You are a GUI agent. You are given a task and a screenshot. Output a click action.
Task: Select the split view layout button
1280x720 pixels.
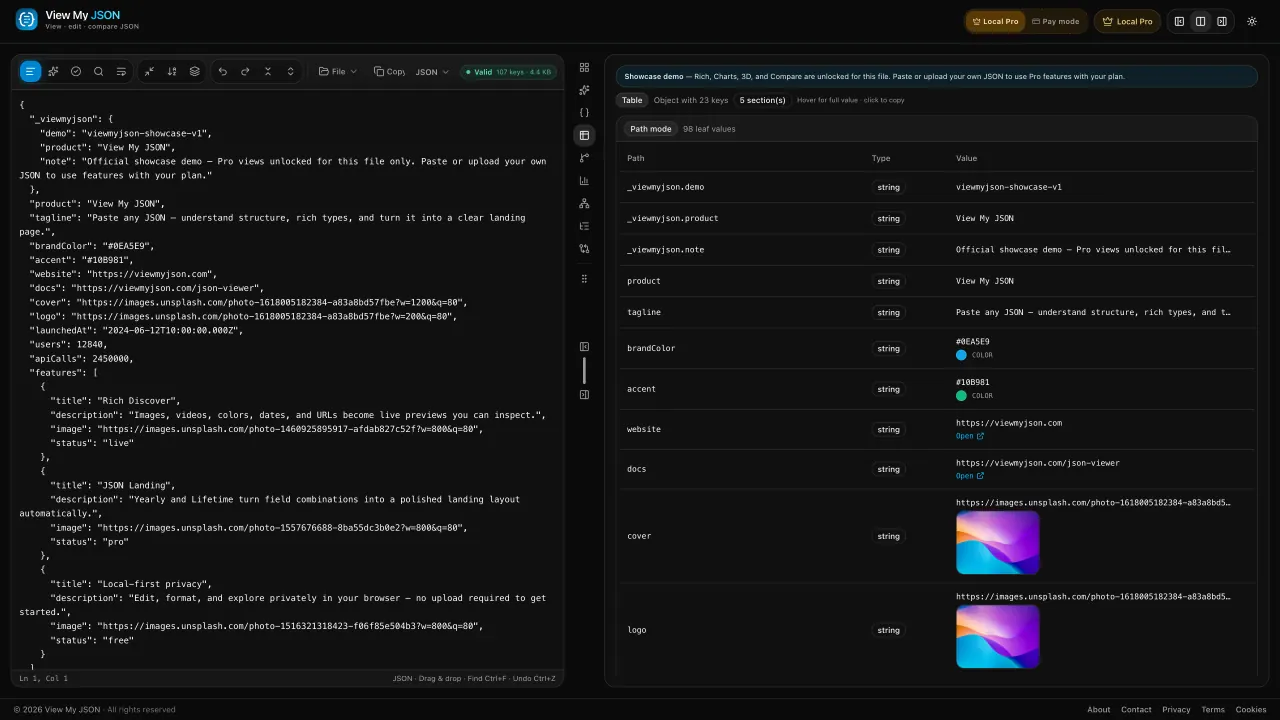coord(1201,21)
